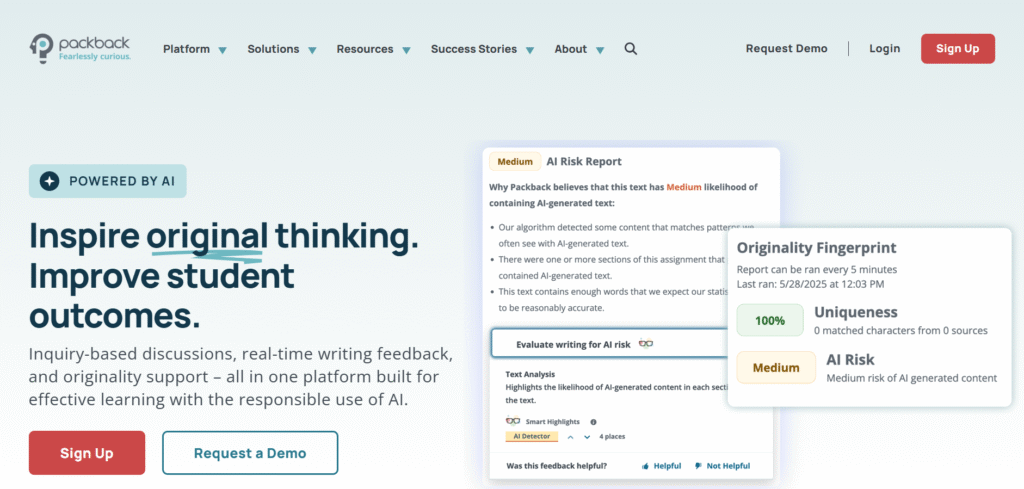Open the About menu

coord(571,49)
